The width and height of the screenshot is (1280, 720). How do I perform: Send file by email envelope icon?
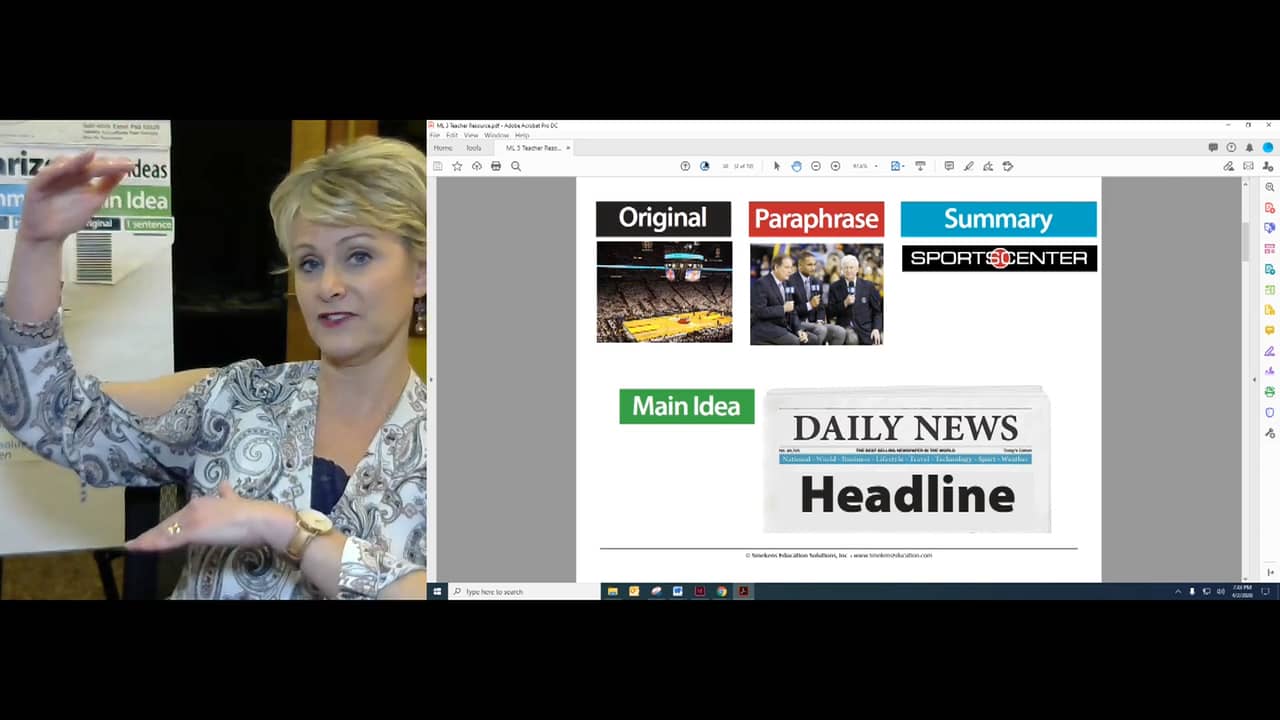[x=1248, y=166]
